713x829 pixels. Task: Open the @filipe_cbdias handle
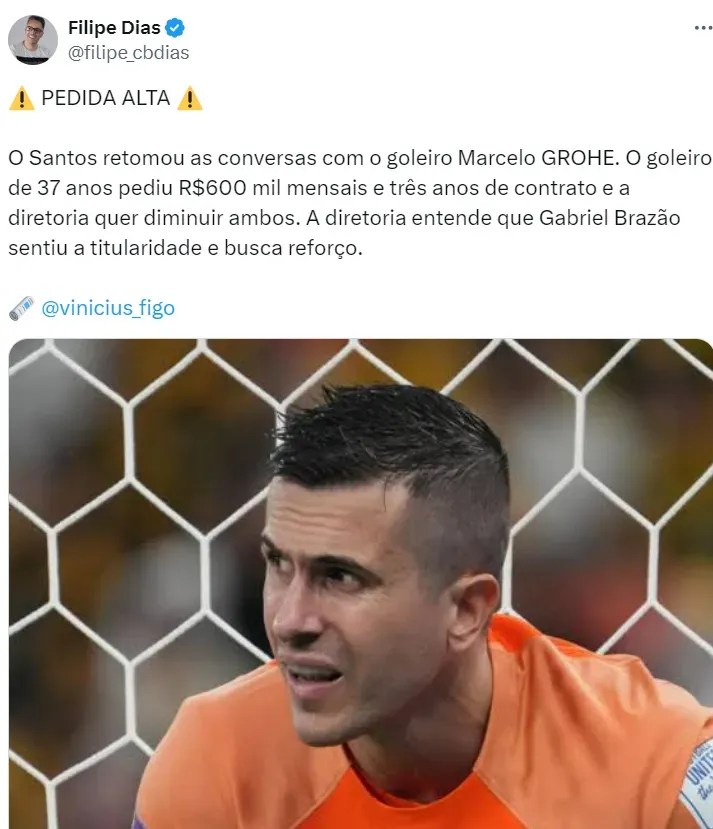[128, 53]
